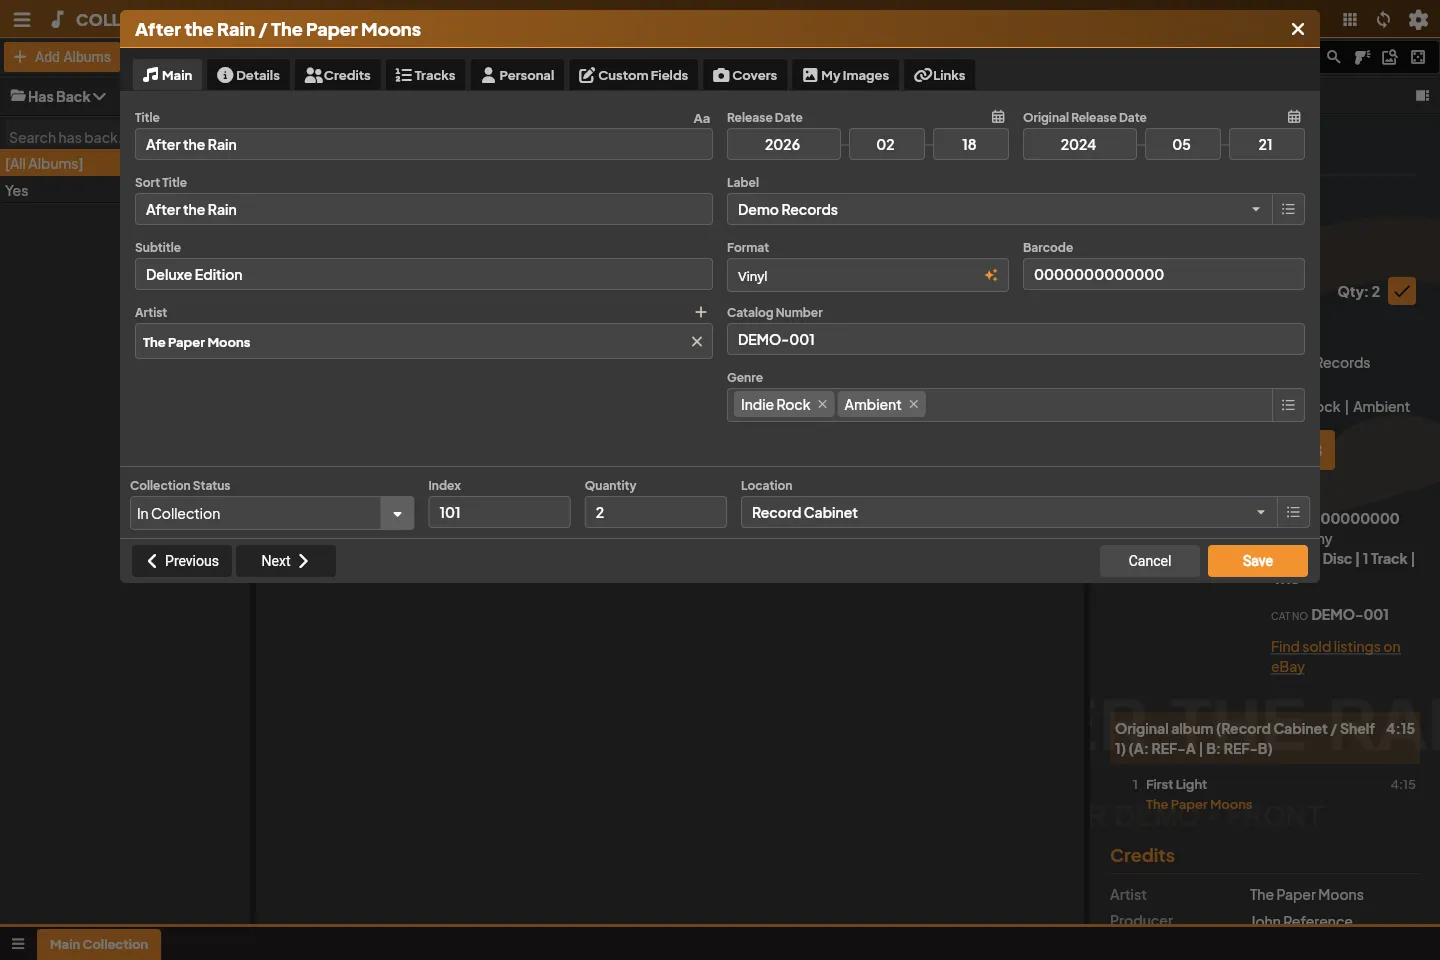Open the Covers tab
Image resolution: width=1440 pixels, height=960 pixels.
pos(745,75)
